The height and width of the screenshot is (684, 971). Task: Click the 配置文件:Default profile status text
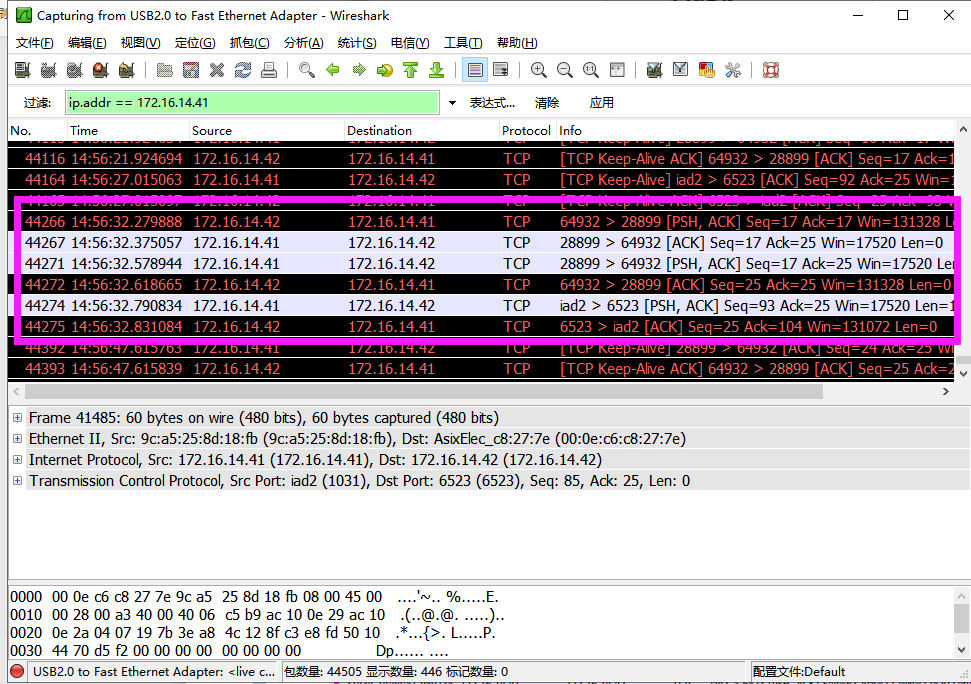[799, 672]
